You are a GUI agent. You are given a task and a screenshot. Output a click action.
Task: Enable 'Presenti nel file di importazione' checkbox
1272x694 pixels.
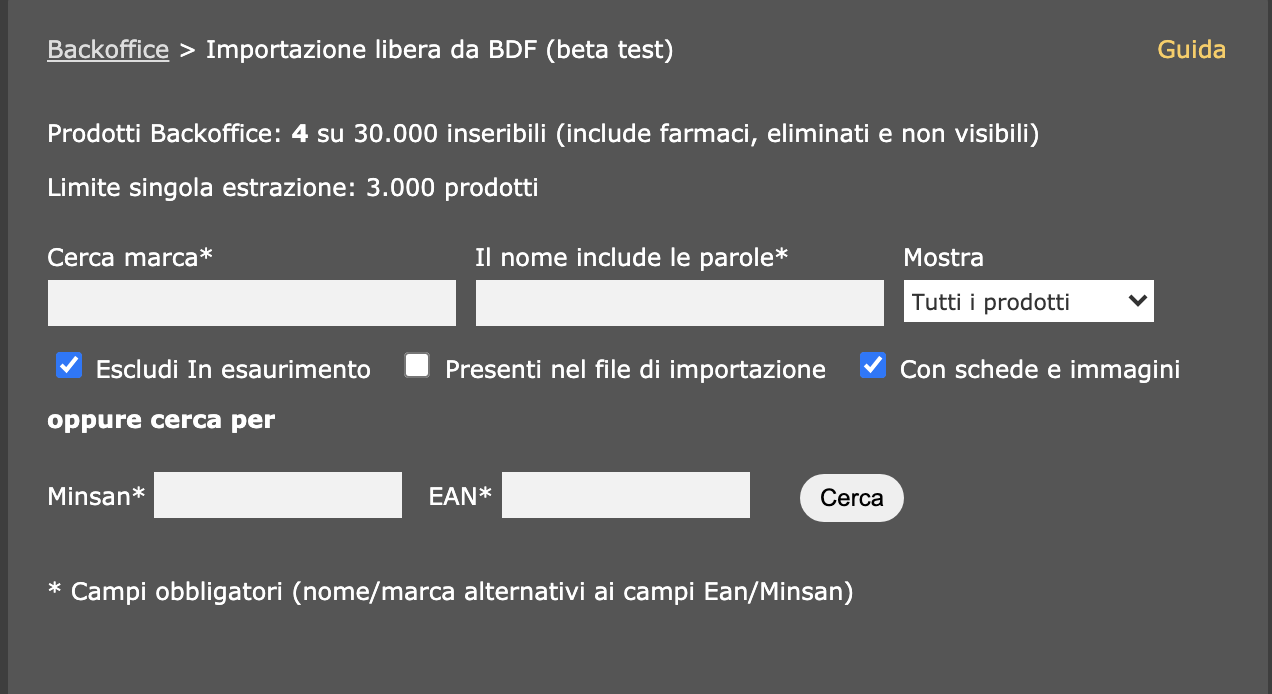pos(417,366)
